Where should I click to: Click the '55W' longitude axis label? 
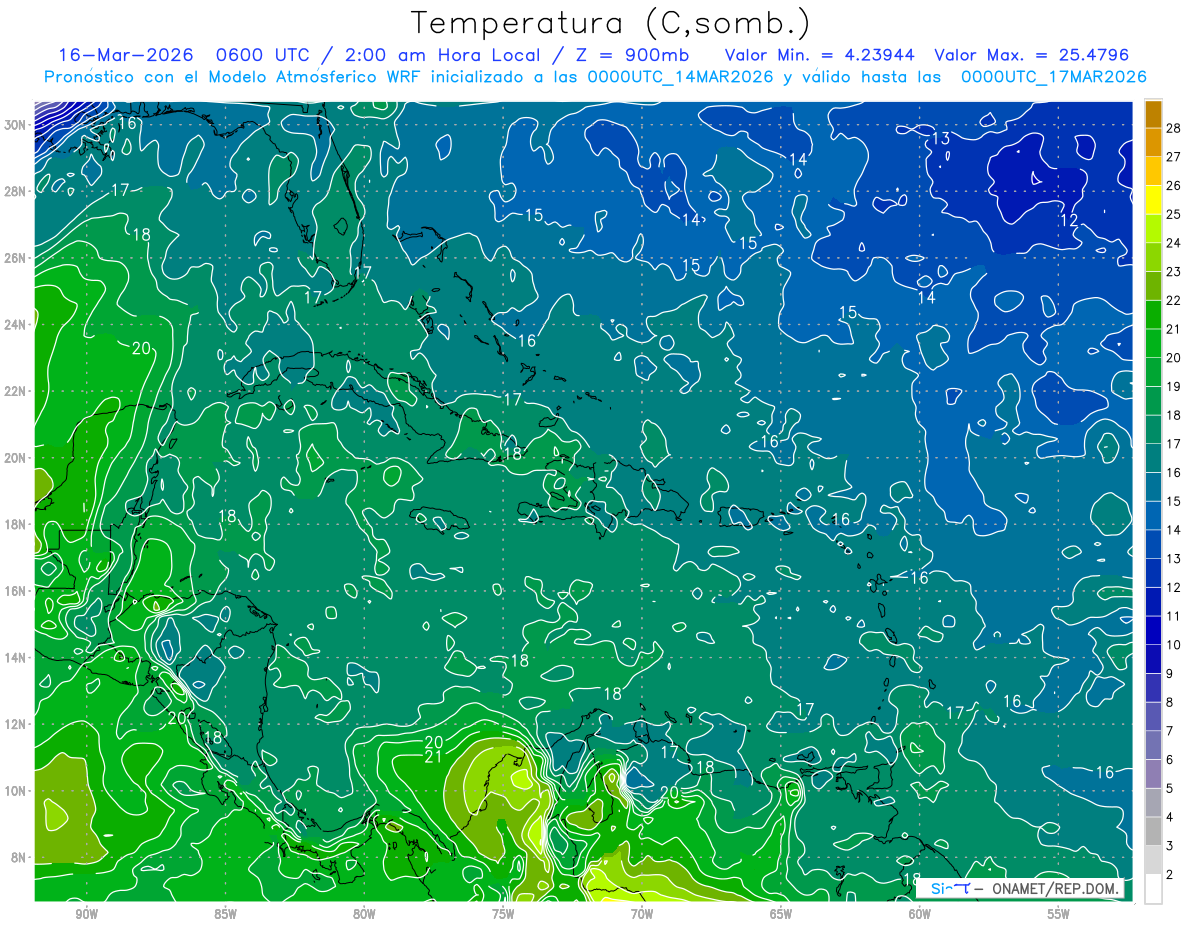pos(1059,915)
